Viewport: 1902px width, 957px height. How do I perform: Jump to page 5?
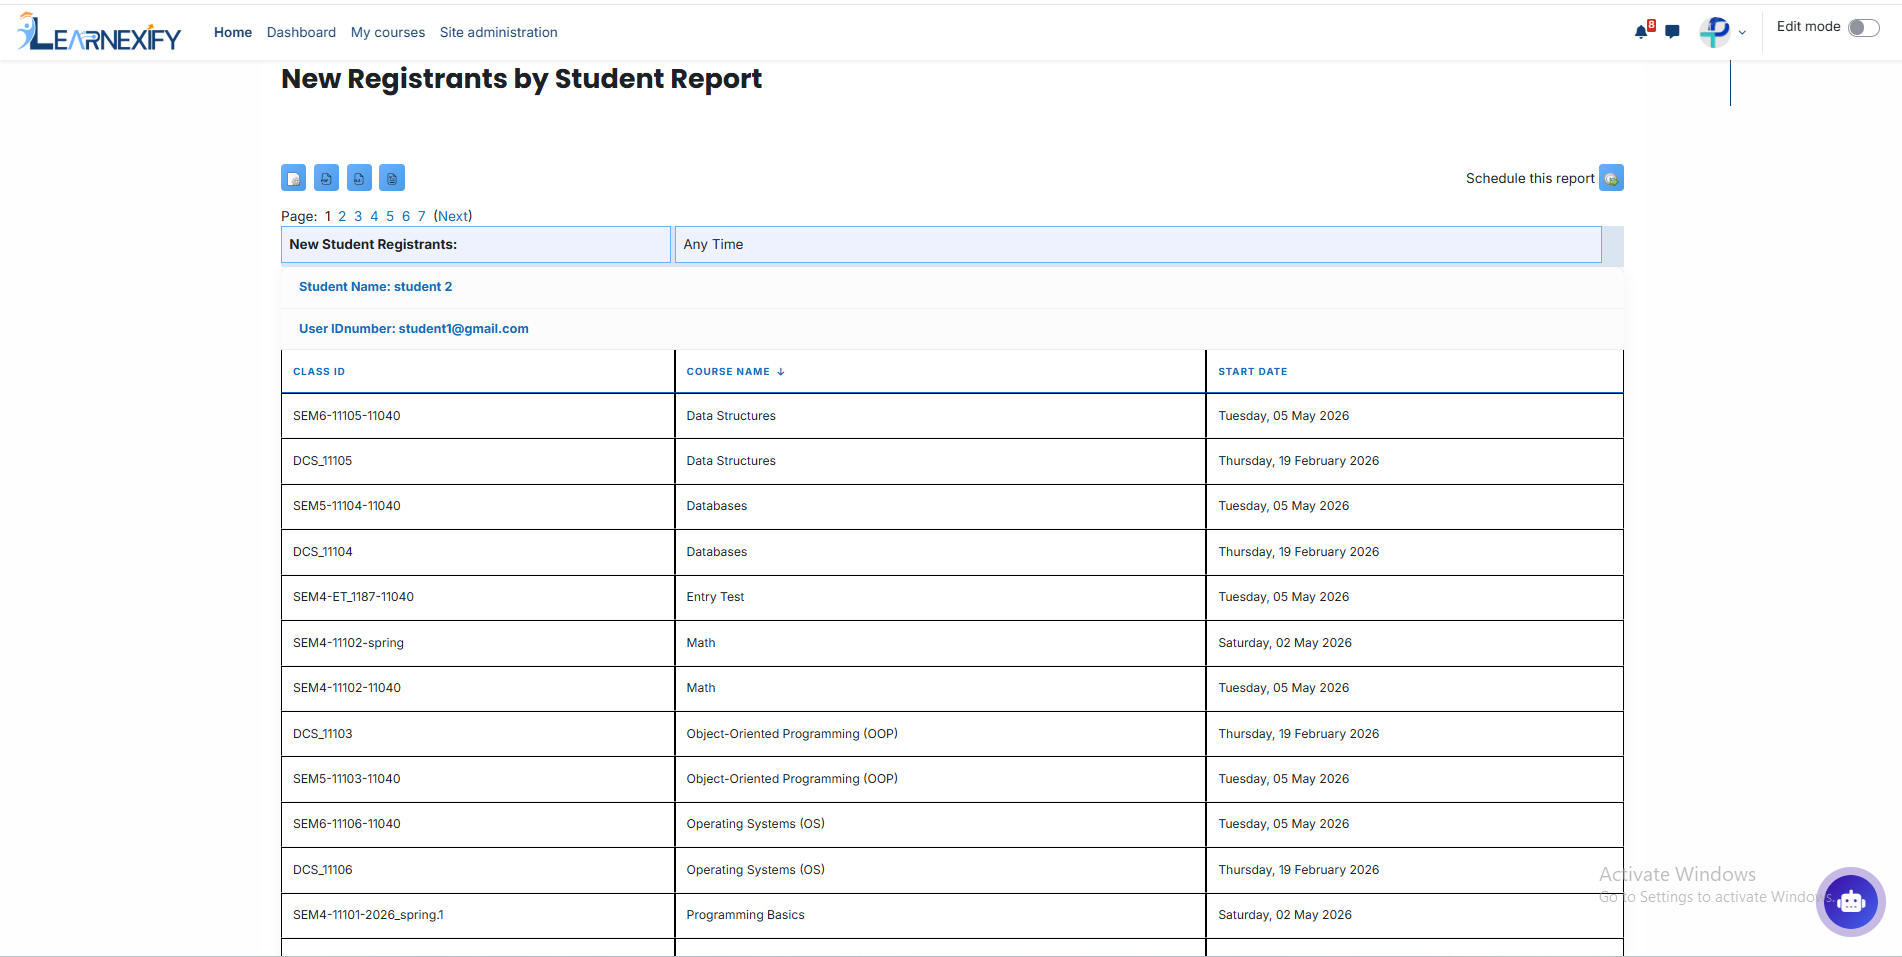click(x=390, y=216)
